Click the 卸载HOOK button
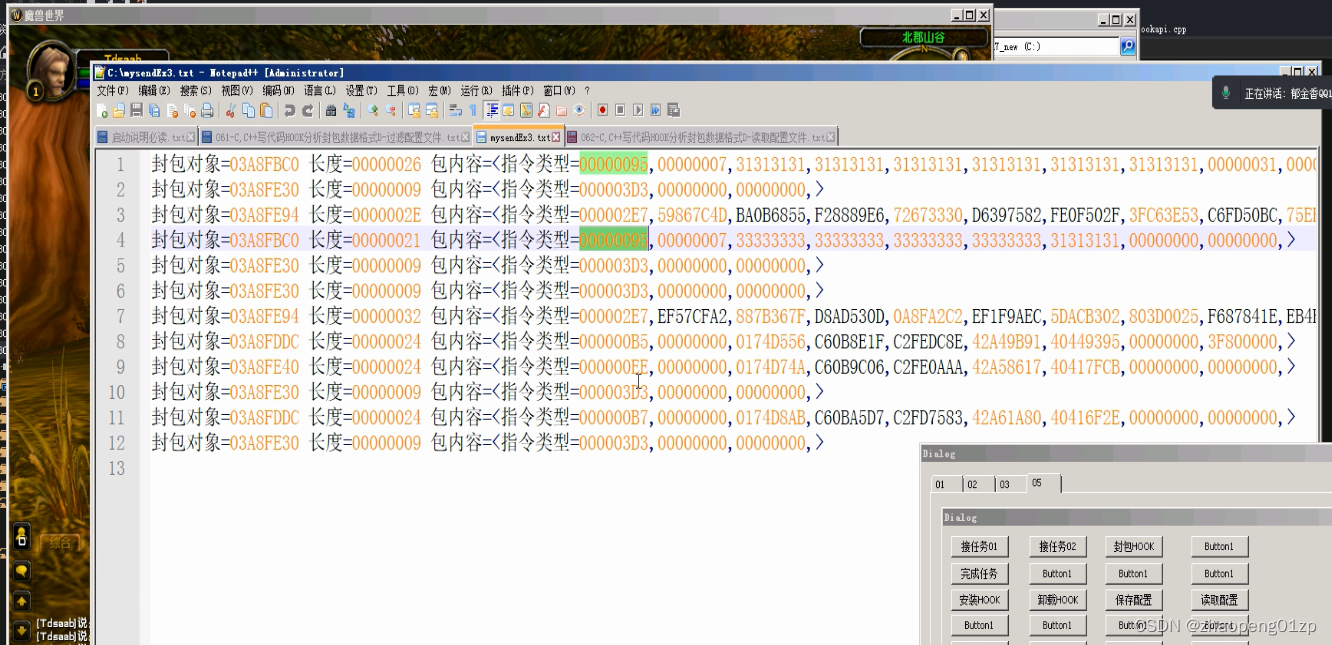1332x645 pixels. 1057,600
